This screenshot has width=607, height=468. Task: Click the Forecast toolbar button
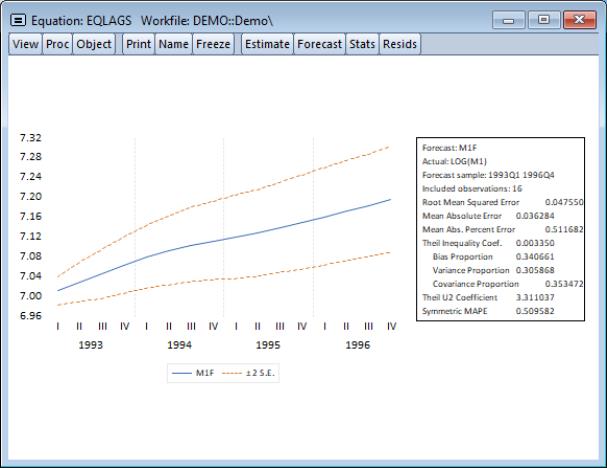click(x=319, y=44)
